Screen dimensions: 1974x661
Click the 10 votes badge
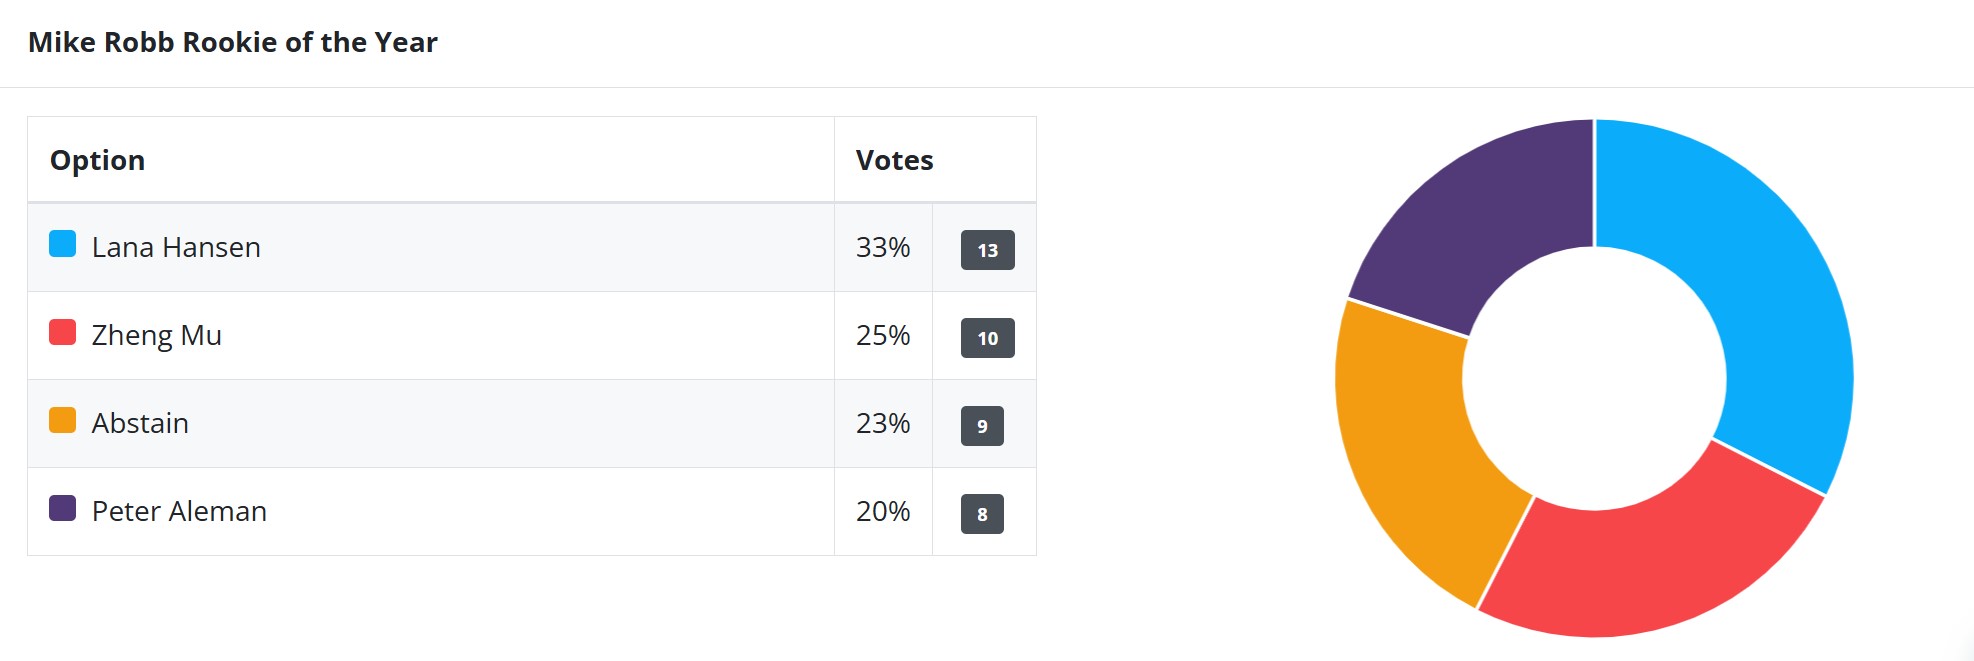[987, 338]
